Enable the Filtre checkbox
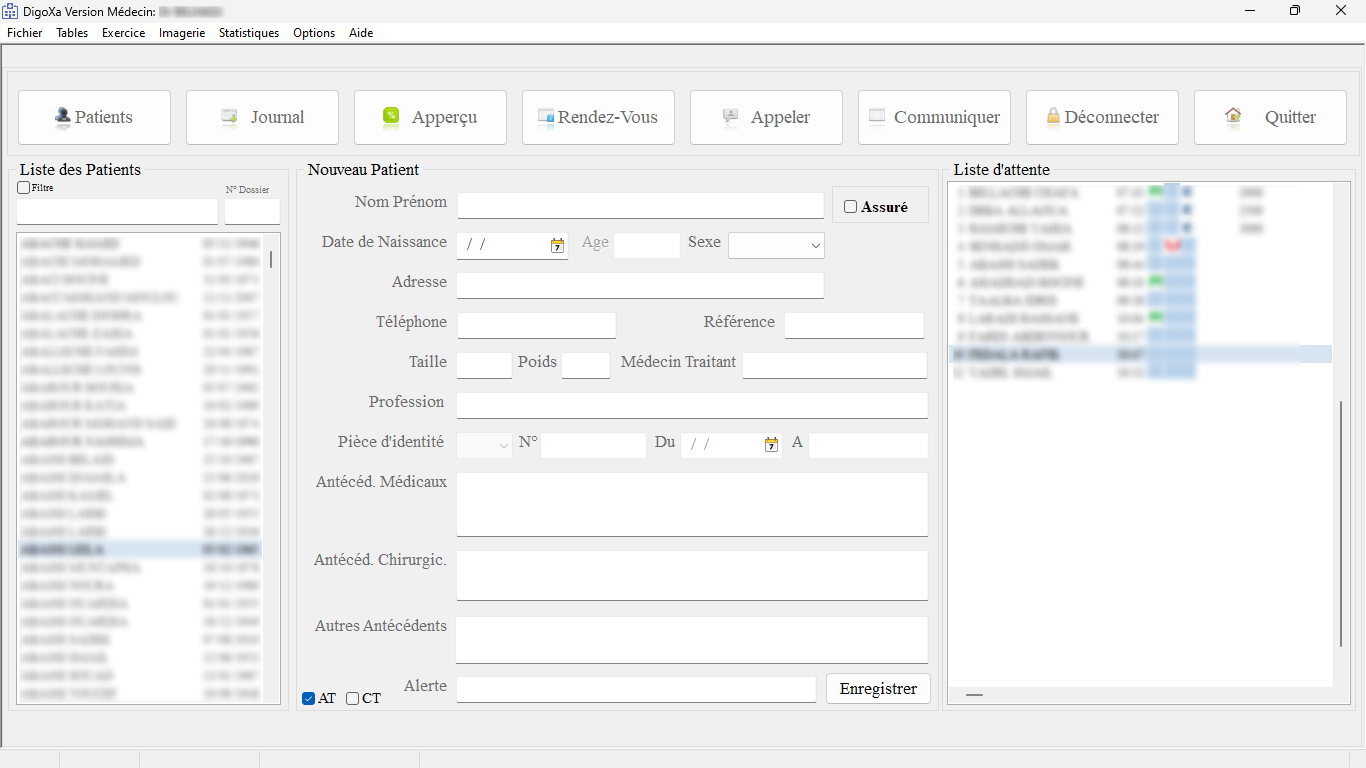Screen dimensions: 1366x768 [x=24, y=187]
